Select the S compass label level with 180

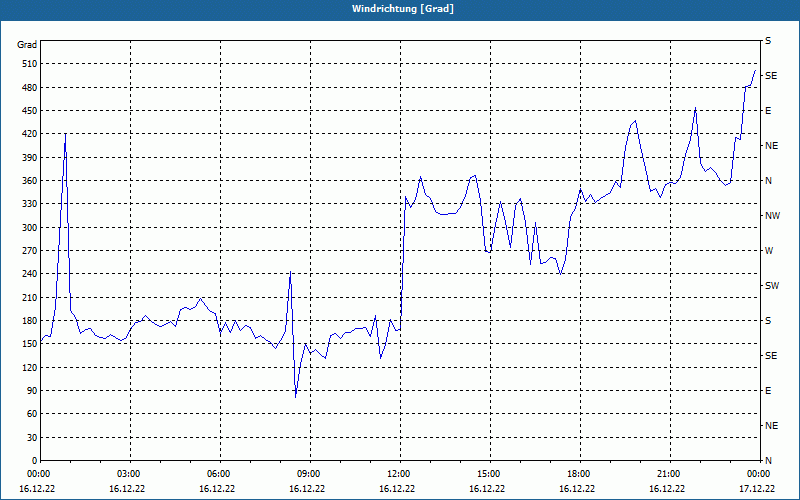pos(768,321)
